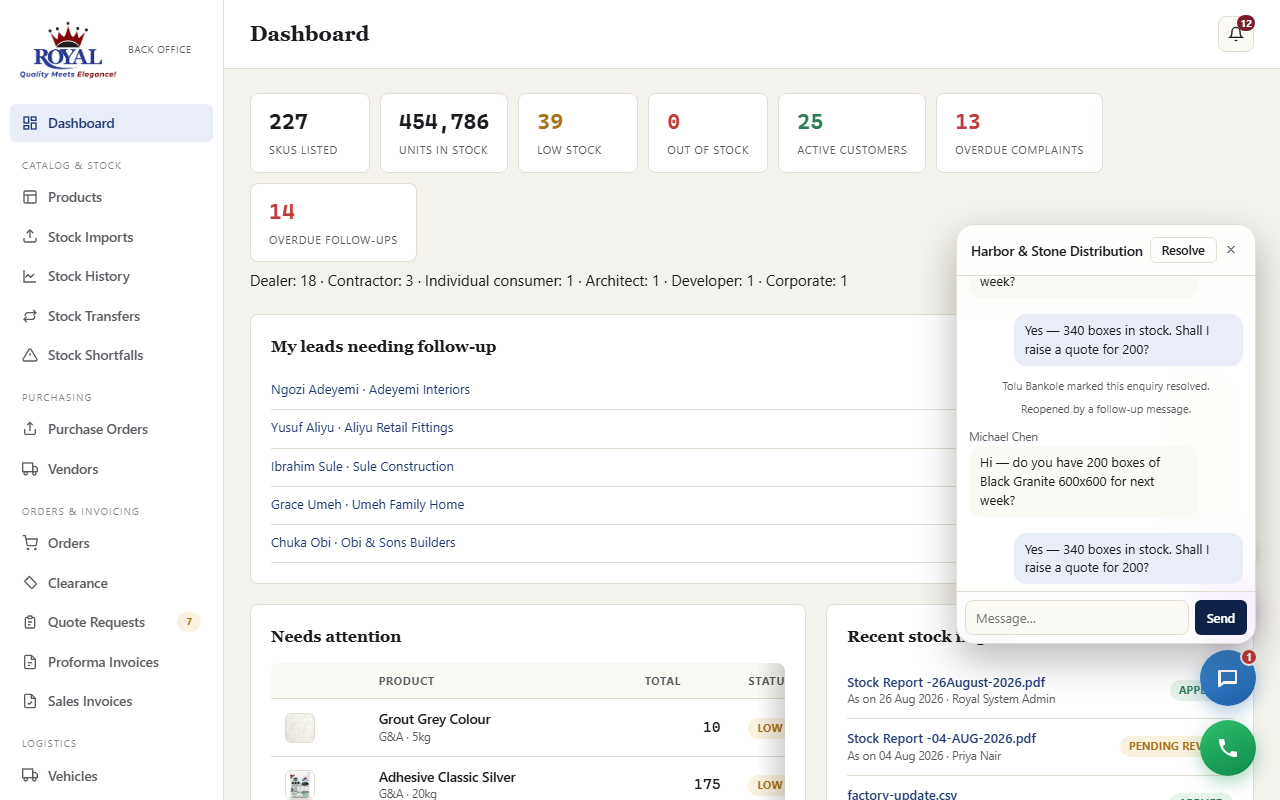Click the Royal logo in sidebar
The height and width of the screenshot is (800, 1280).
[x=68, y=51]
